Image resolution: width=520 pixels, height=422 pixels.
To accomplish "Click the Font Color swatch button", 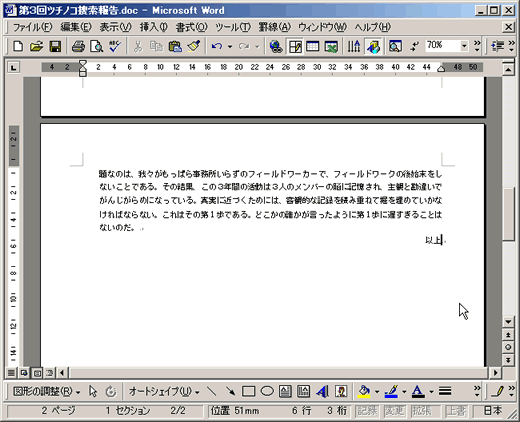I will (x=418, y=391).
